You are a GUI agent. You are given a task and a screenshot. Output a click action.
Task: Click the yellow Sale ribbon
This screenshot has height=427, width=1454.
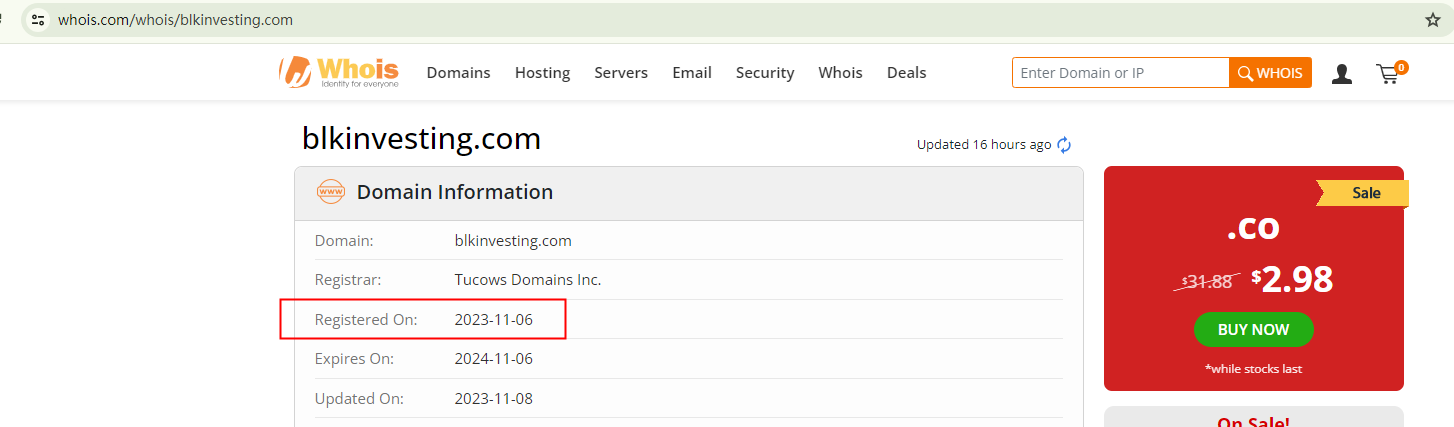(1364, 193)
